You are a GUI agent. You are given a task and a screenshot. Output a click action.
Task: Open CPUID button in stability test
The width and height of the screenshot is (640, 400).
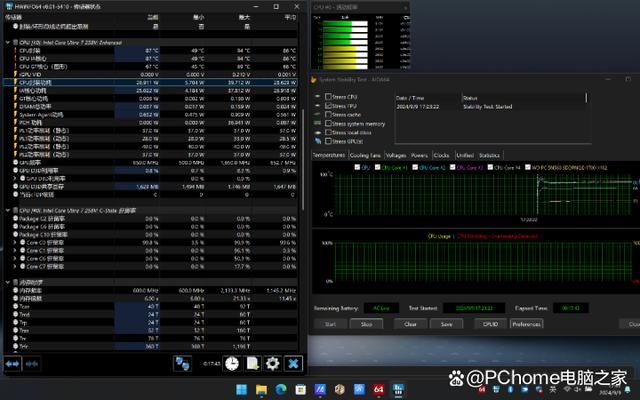(x=490, y=324)
